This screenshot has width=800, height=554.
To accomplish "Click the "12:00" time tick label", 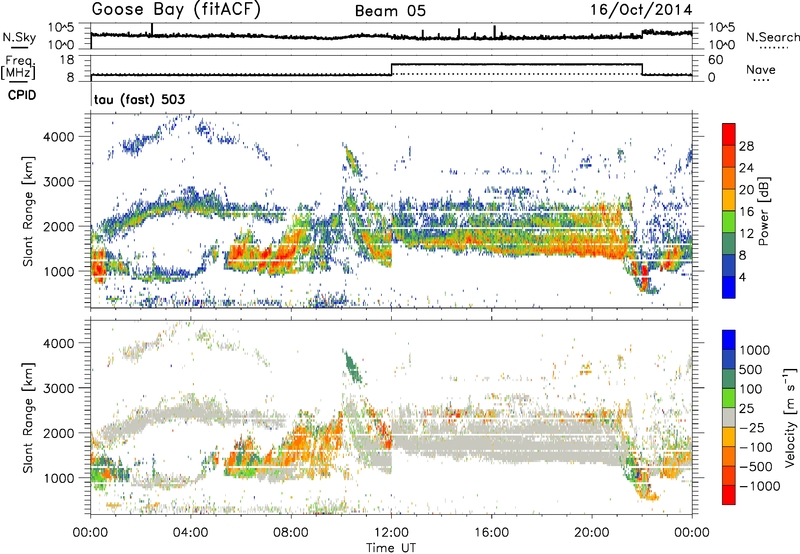I will click(x=391, y=533).
